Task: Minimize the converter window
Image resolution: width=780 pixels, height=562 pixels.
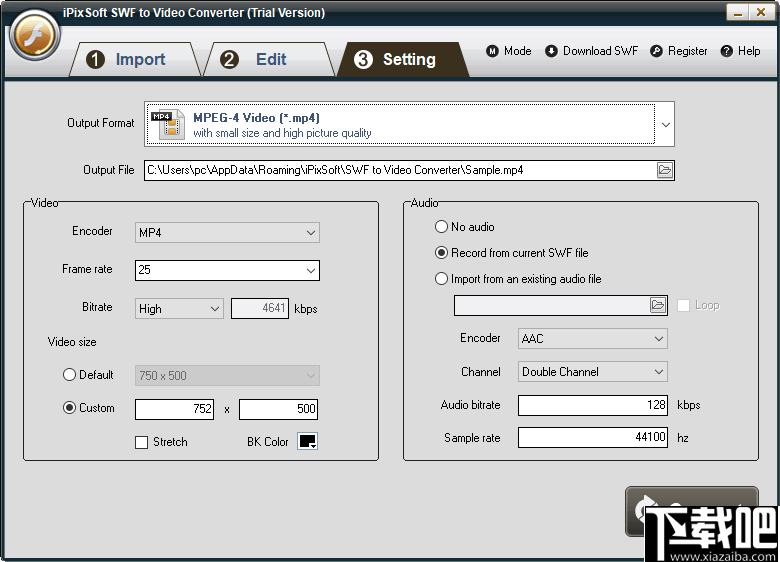Action: (738, 12)
